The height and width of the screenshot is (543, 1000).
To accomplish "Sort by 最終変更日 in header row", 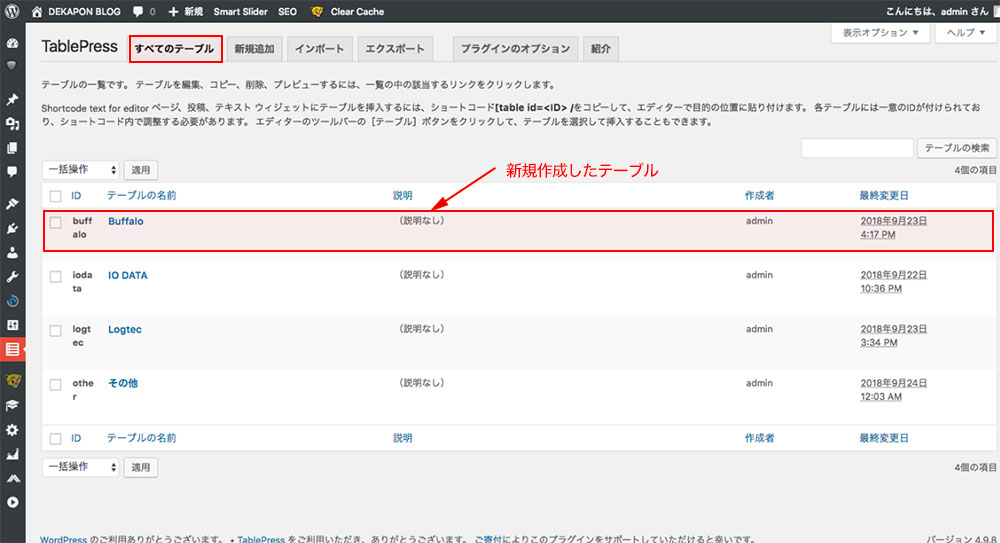I will (884, 196).
